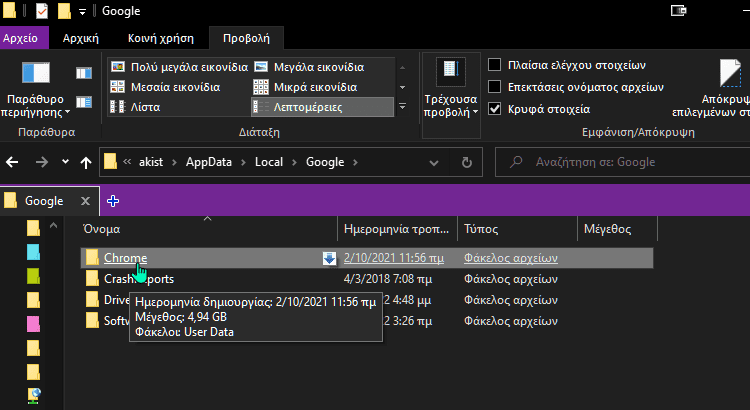The image size is (750, 410).
Task: Click the Chrome date 2/10/2021 11:56 πμ
Action: pos(394,258)
